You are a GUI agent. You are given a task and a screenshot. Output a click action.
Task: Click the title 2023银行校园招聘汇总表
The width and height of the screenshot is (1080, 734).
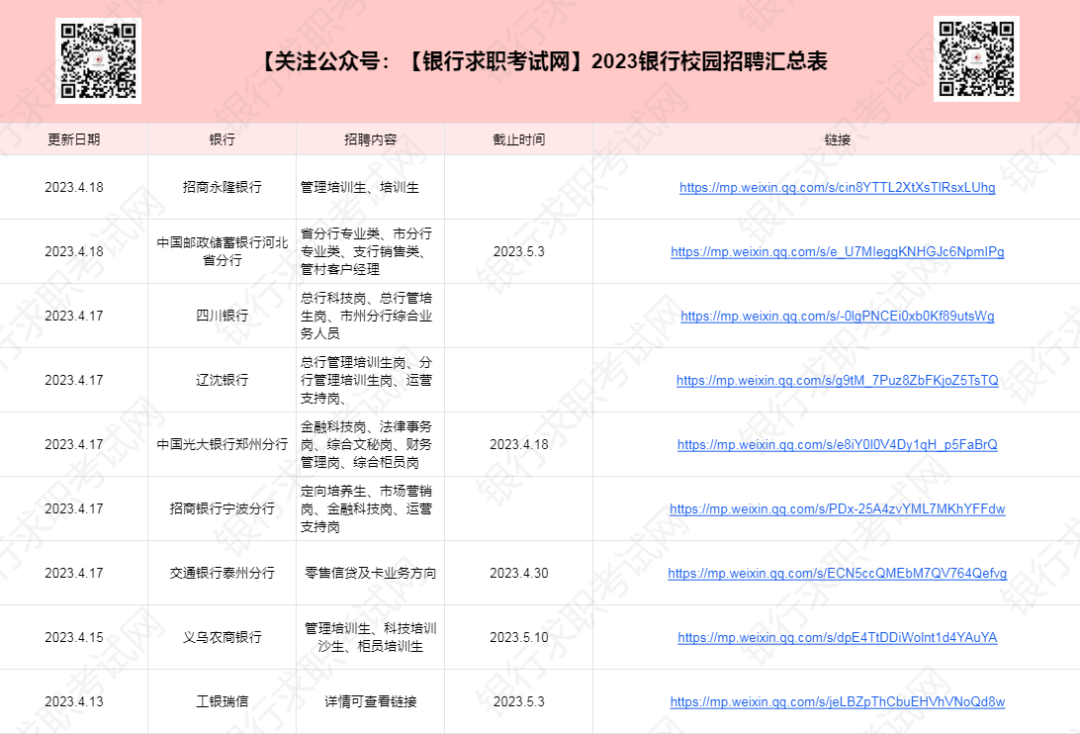(709, 61)
